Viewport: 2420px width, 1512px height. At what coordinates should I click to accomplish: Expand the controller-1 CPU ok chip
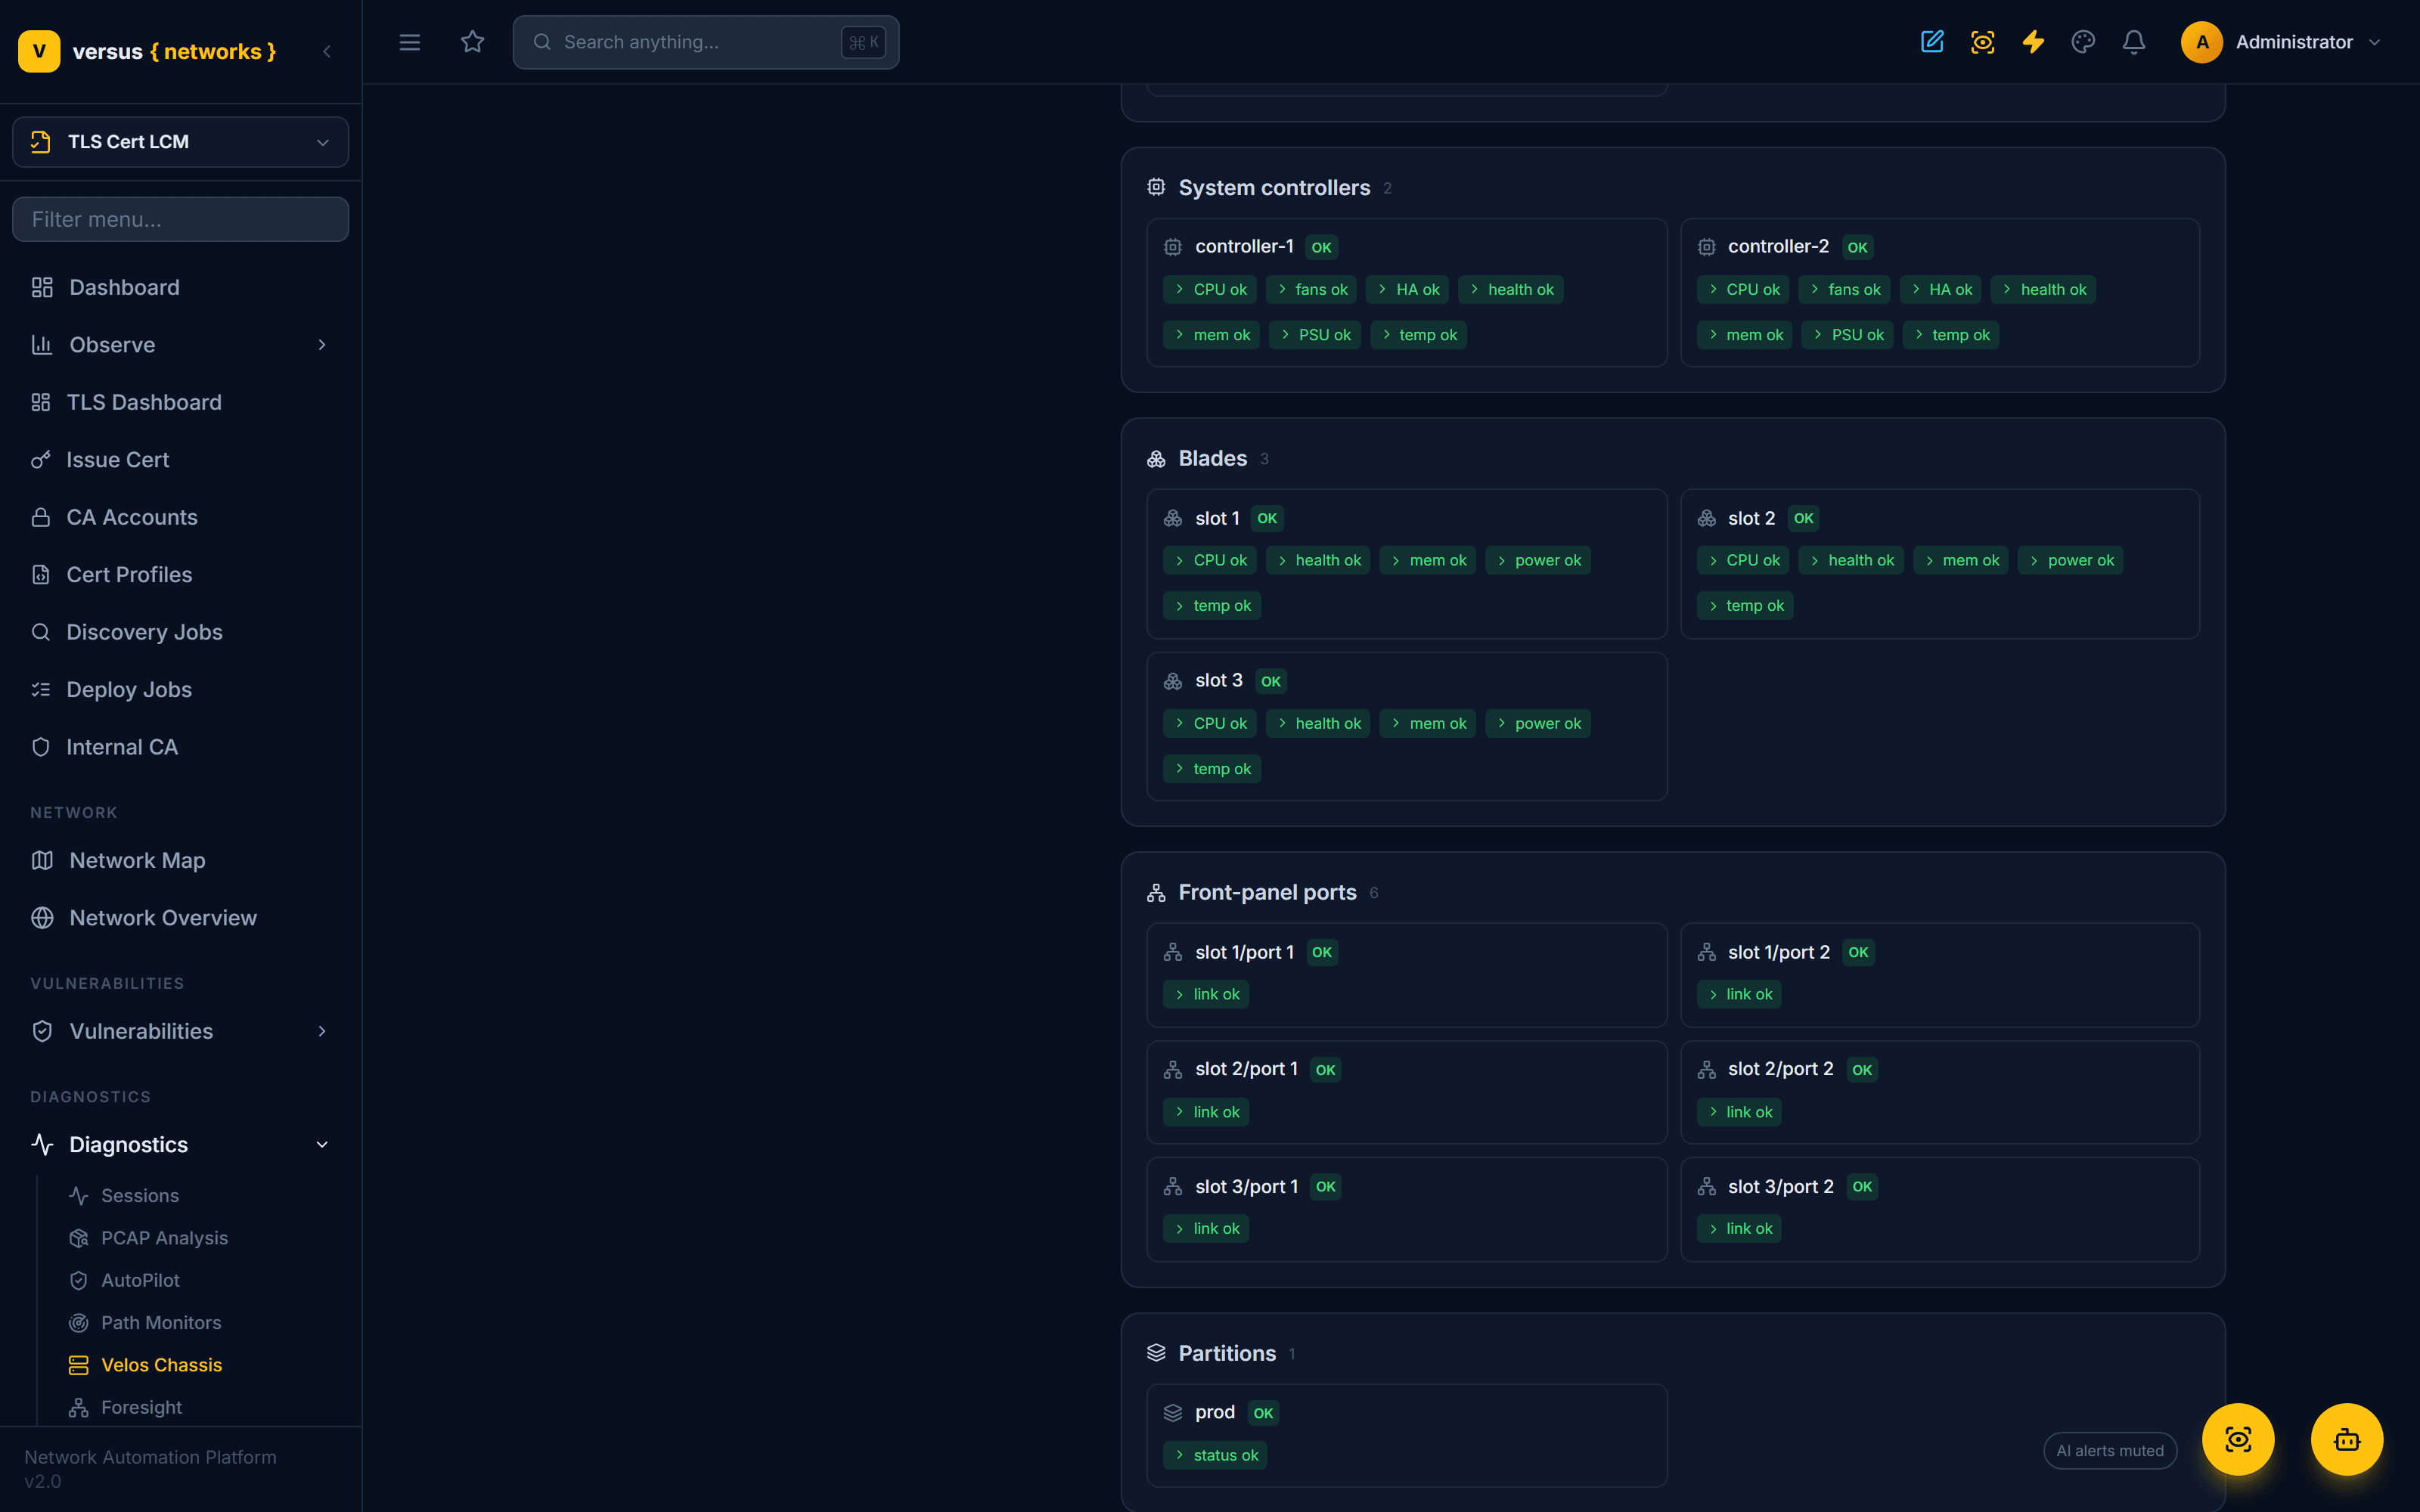pos(1210,290)
